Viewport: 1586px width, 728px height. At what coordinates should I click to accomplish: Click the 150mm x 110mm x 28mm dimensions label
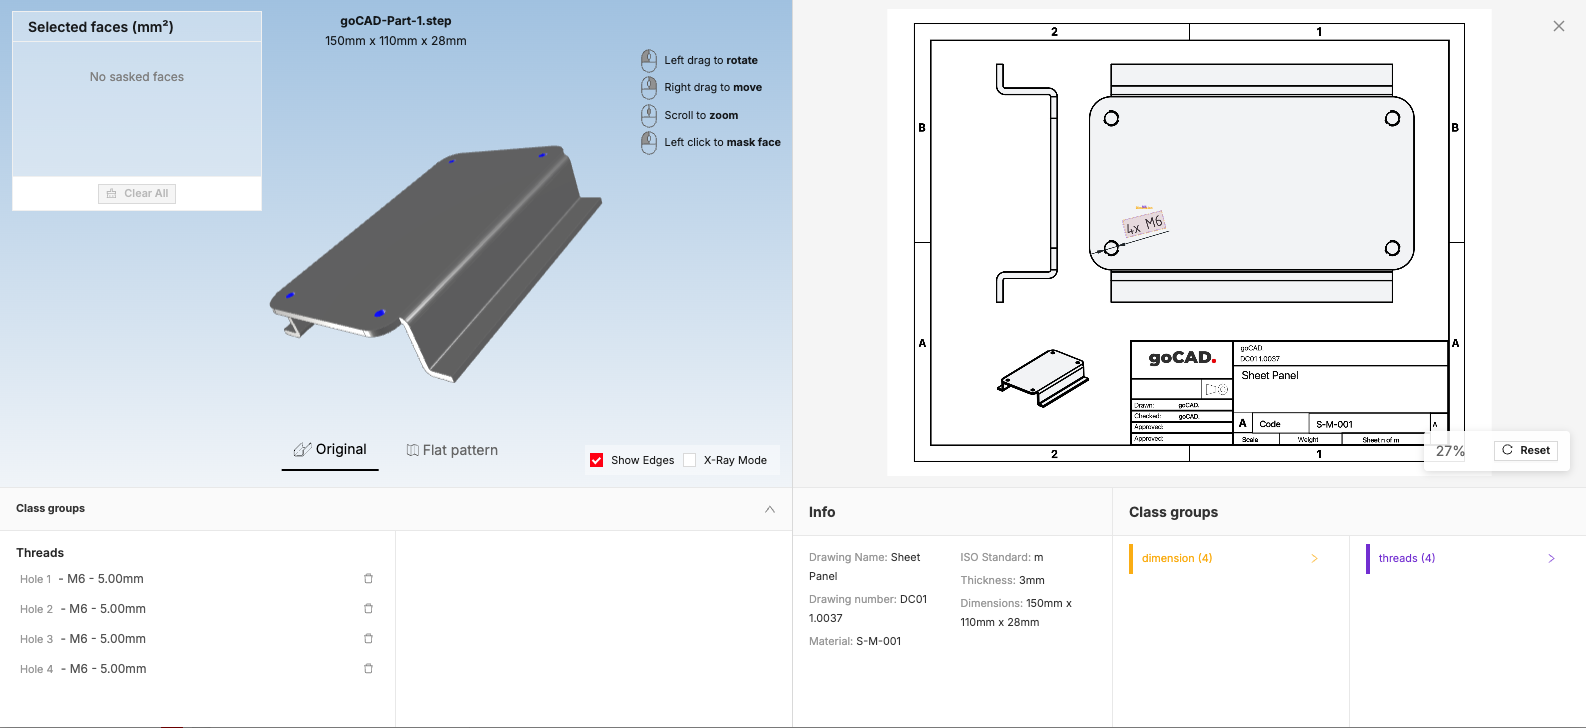click(x=396, y=41)
